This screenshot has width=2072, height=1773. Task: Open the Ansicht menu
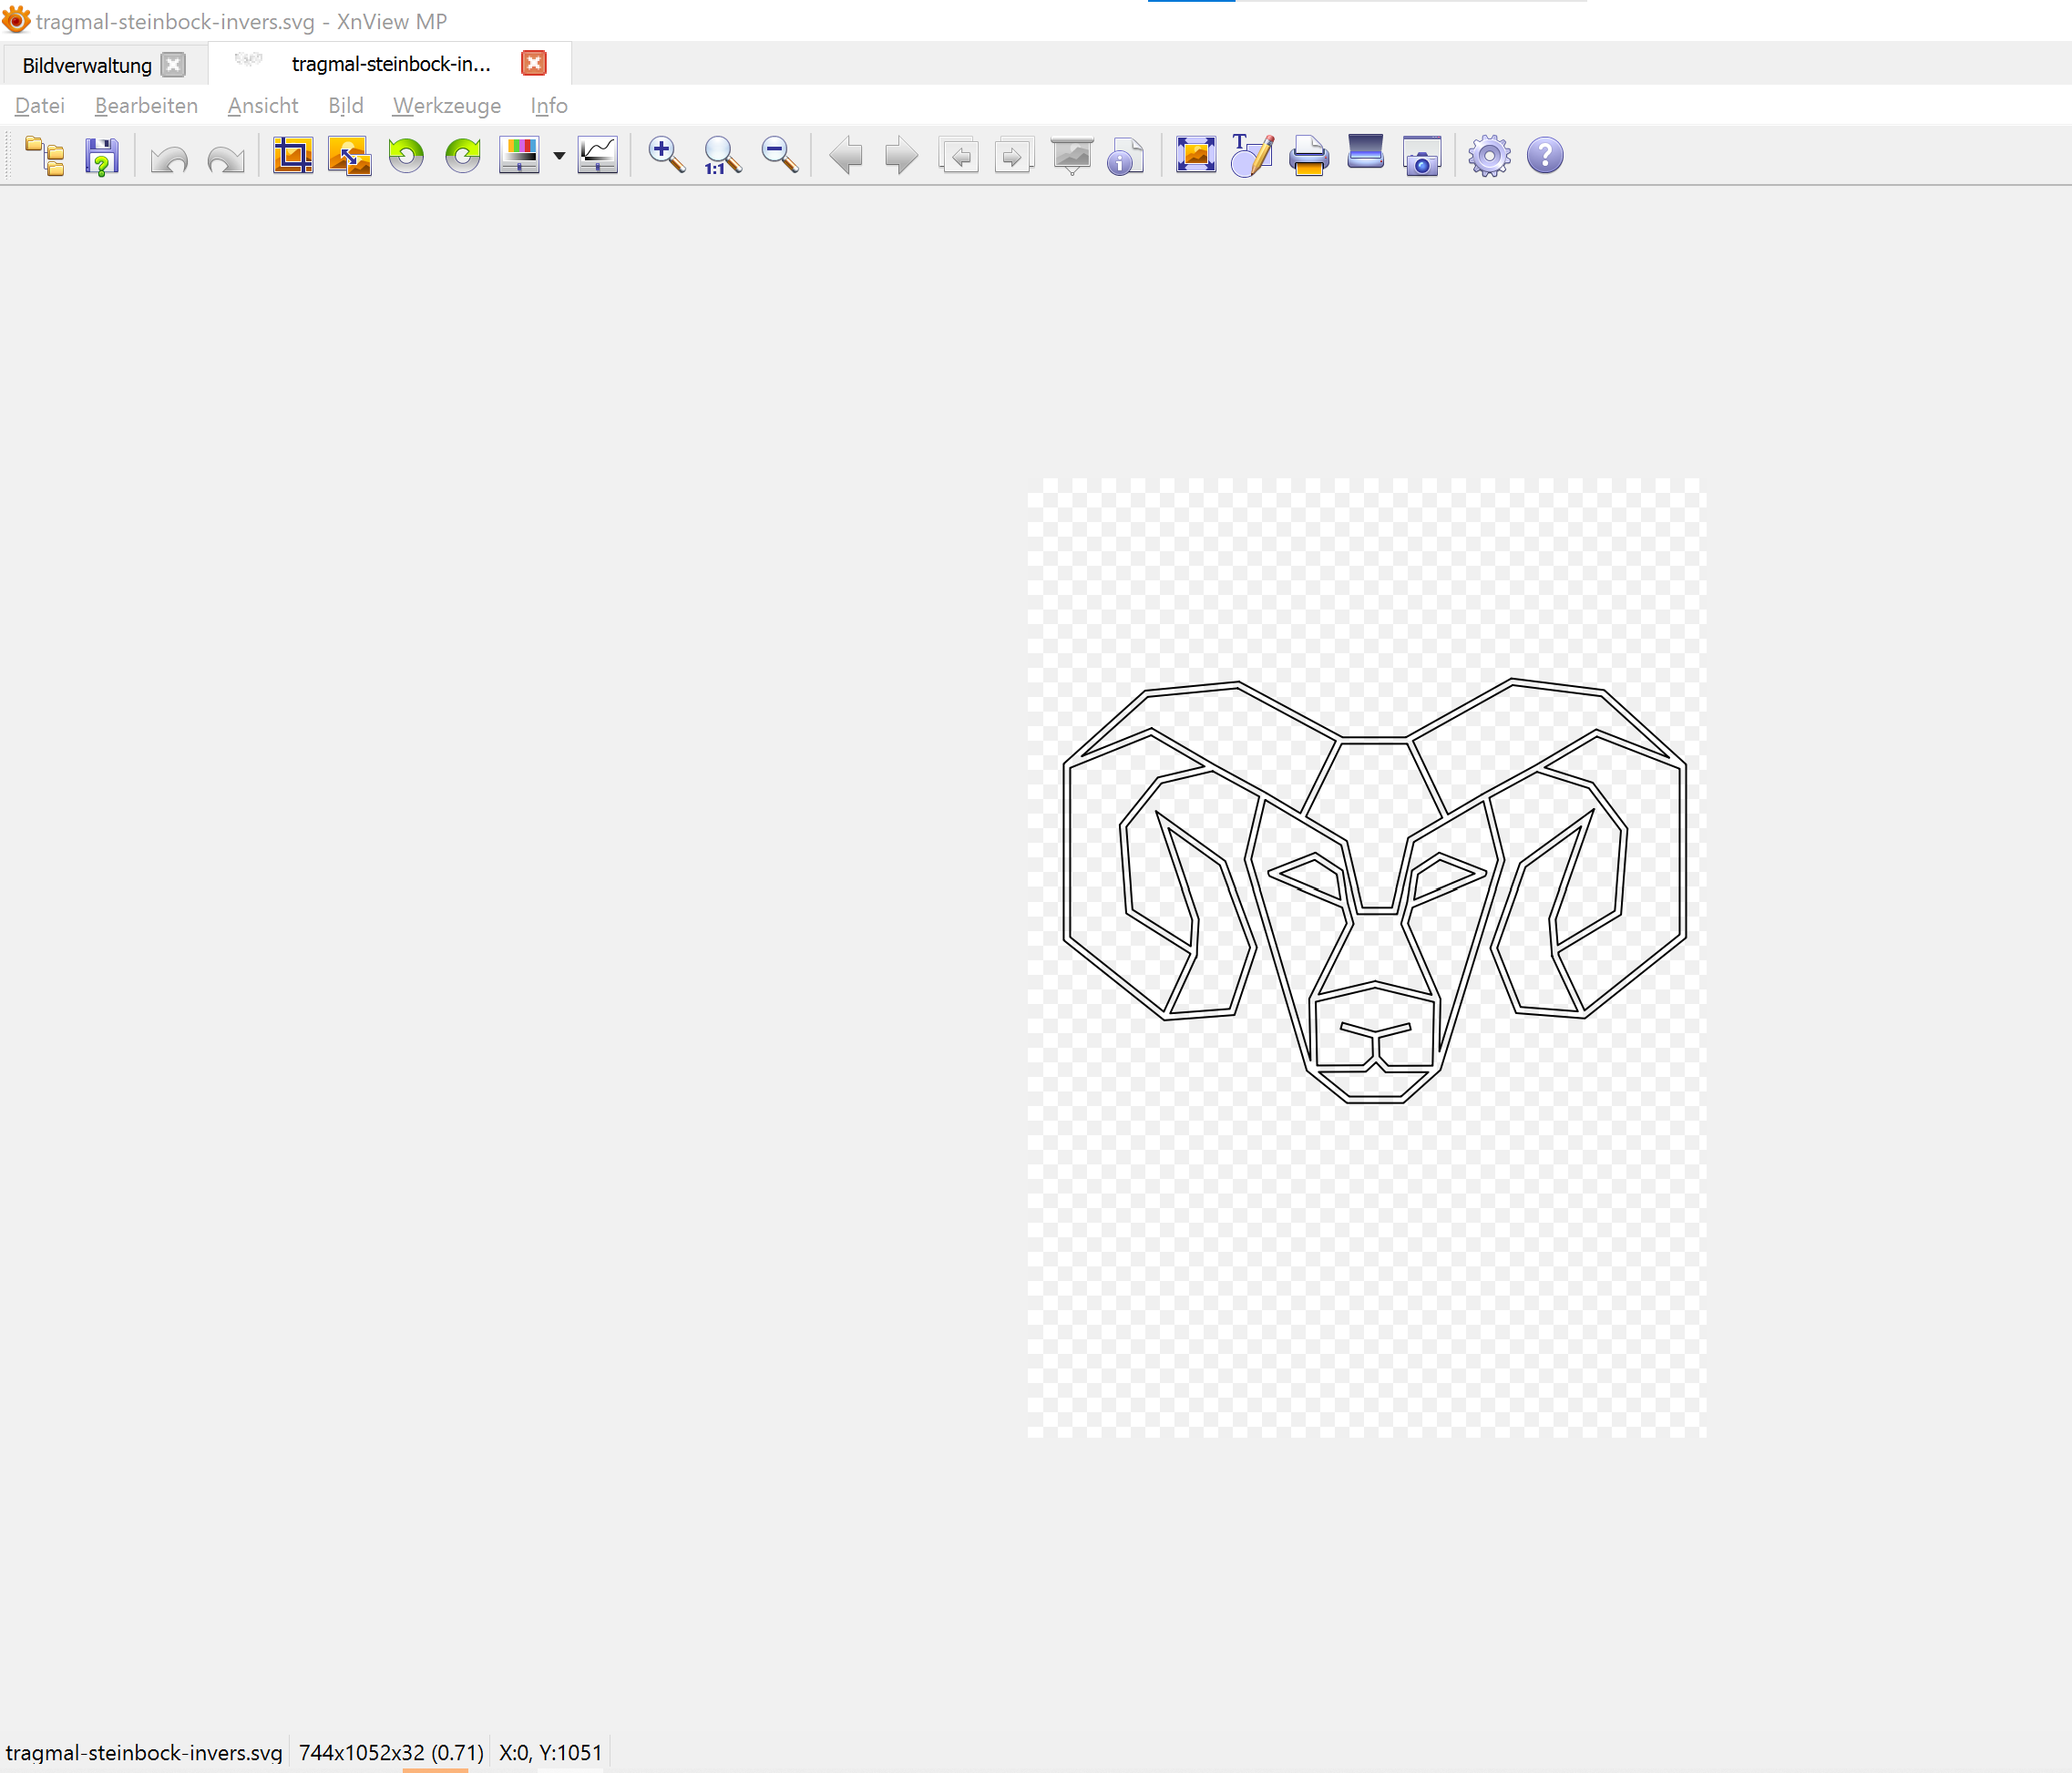pyautogui.click(x=262, y=106)
